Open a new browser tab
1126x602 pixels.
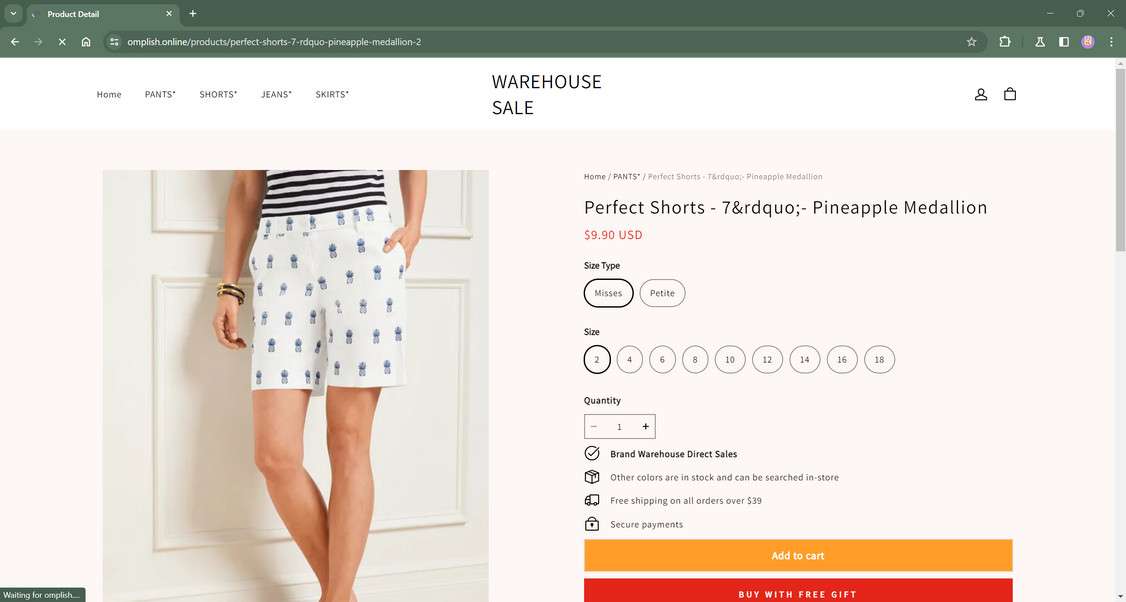click(x=193, y=14)
